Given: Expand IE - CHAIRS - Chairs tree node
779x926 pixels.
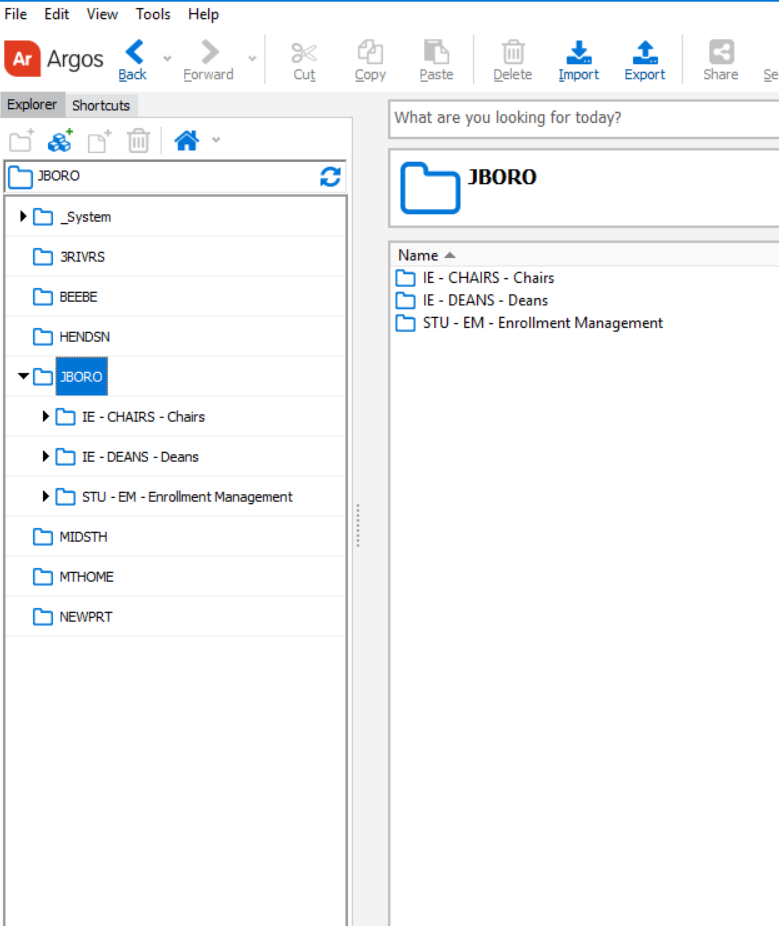Looking at the screenshot, I should point(45,416).
